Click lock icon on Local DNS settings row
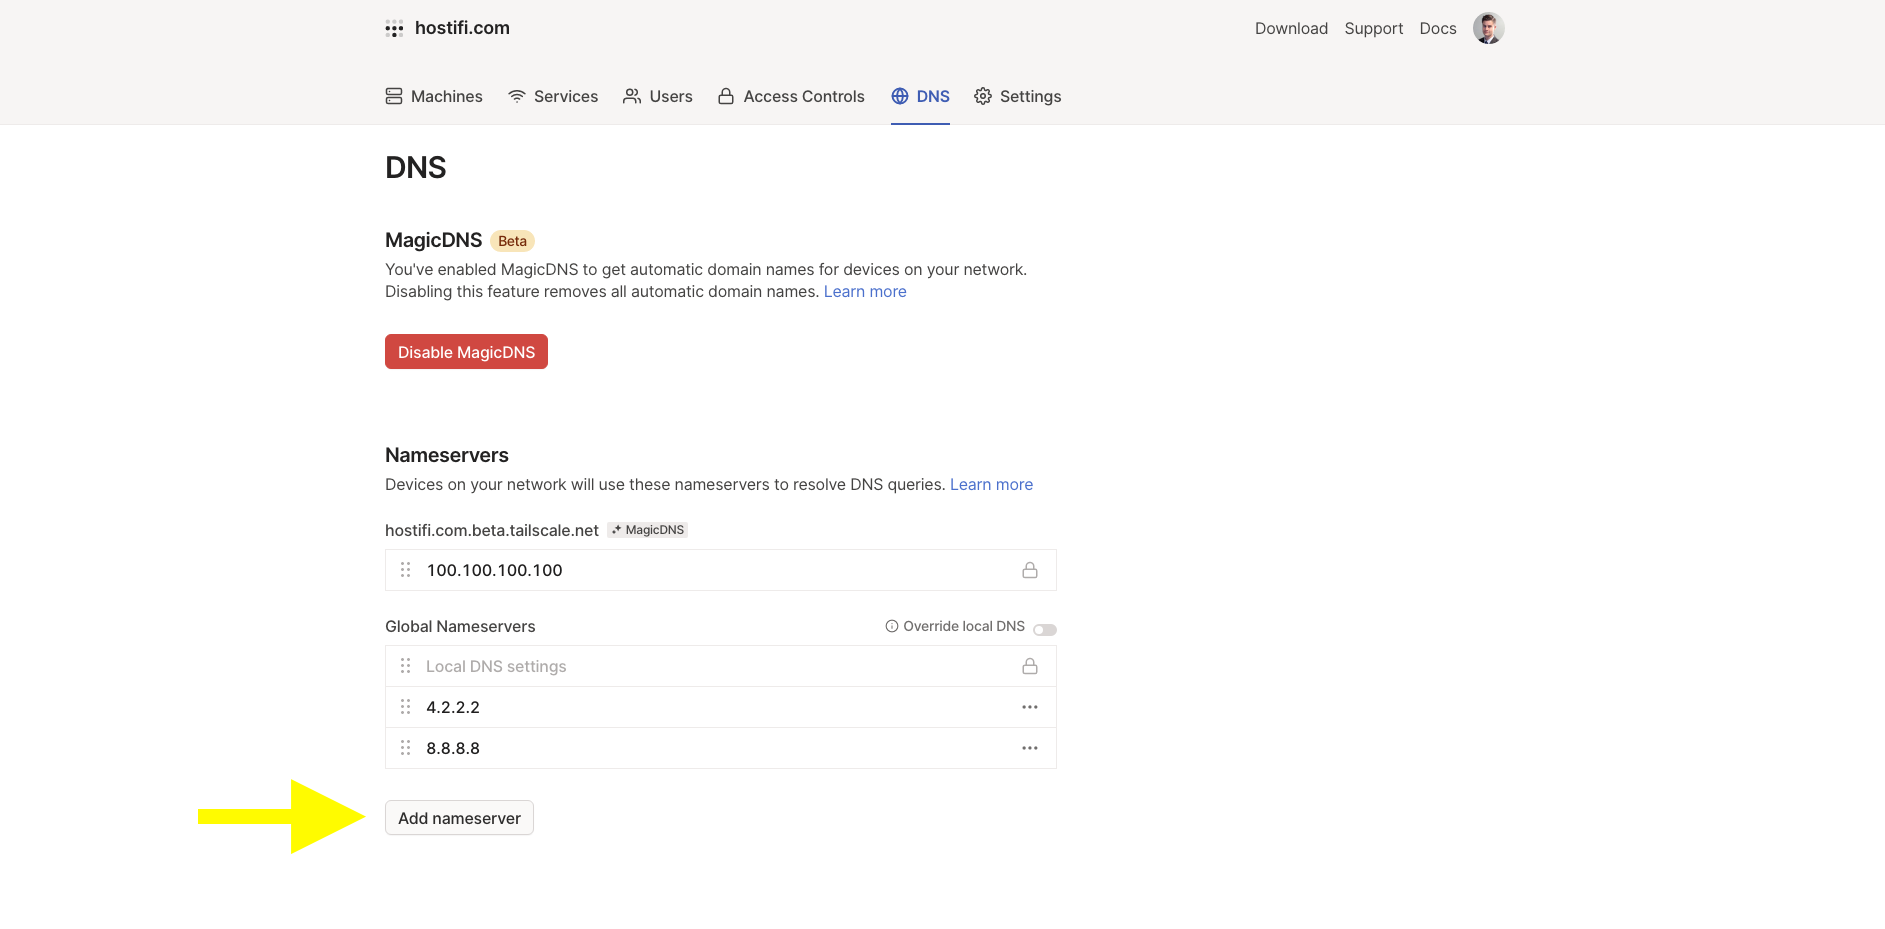 (1030, 666)
